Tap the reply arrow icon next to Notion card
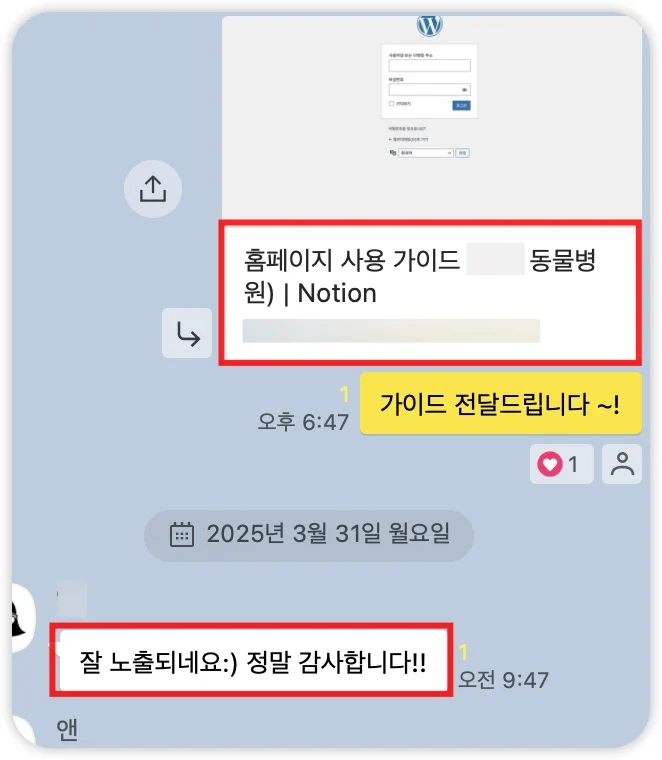662x760 pixels. coord(187,333)
